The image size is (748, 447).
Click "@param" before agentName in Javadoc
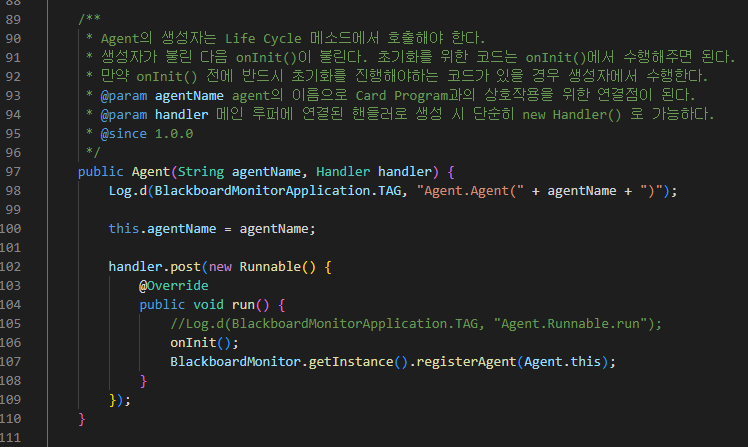(x=124, y=95)
